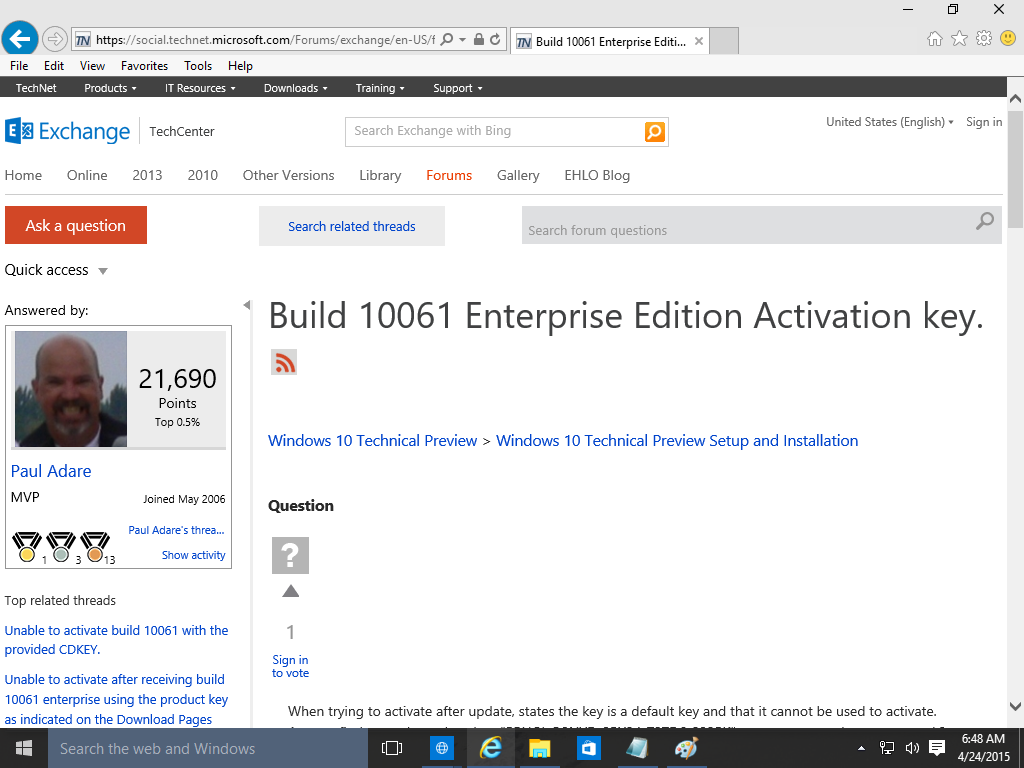This screenshot has width=1024, height=768.
Task: Open the EHLO Blog navigation tab
Action: 597,176
